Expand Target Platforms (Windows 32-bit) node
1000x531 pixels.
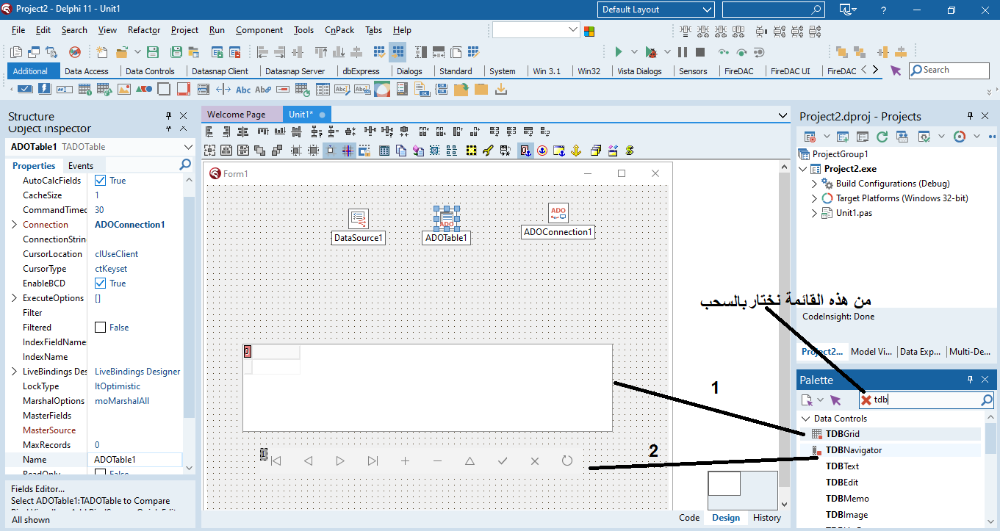(814, 198)
